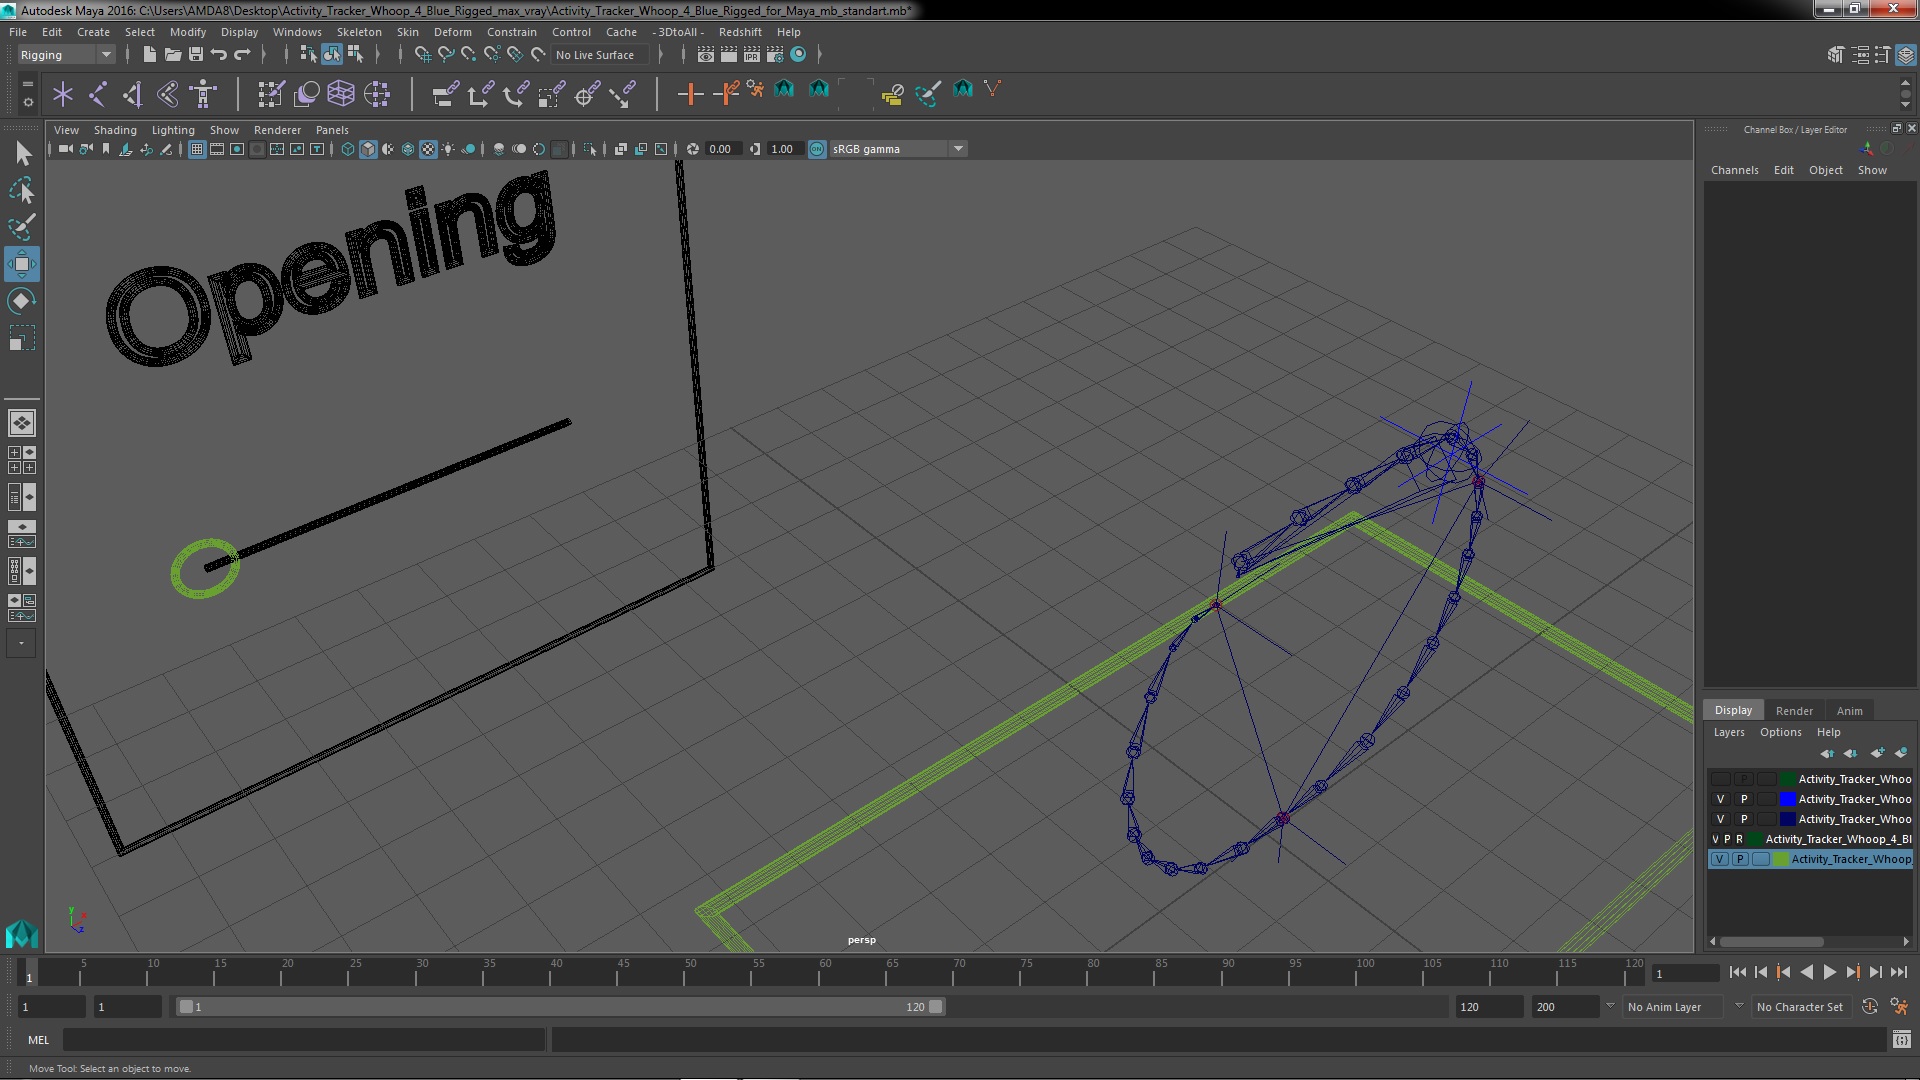Collapse the selection mode buttons group

pos(378,54)
